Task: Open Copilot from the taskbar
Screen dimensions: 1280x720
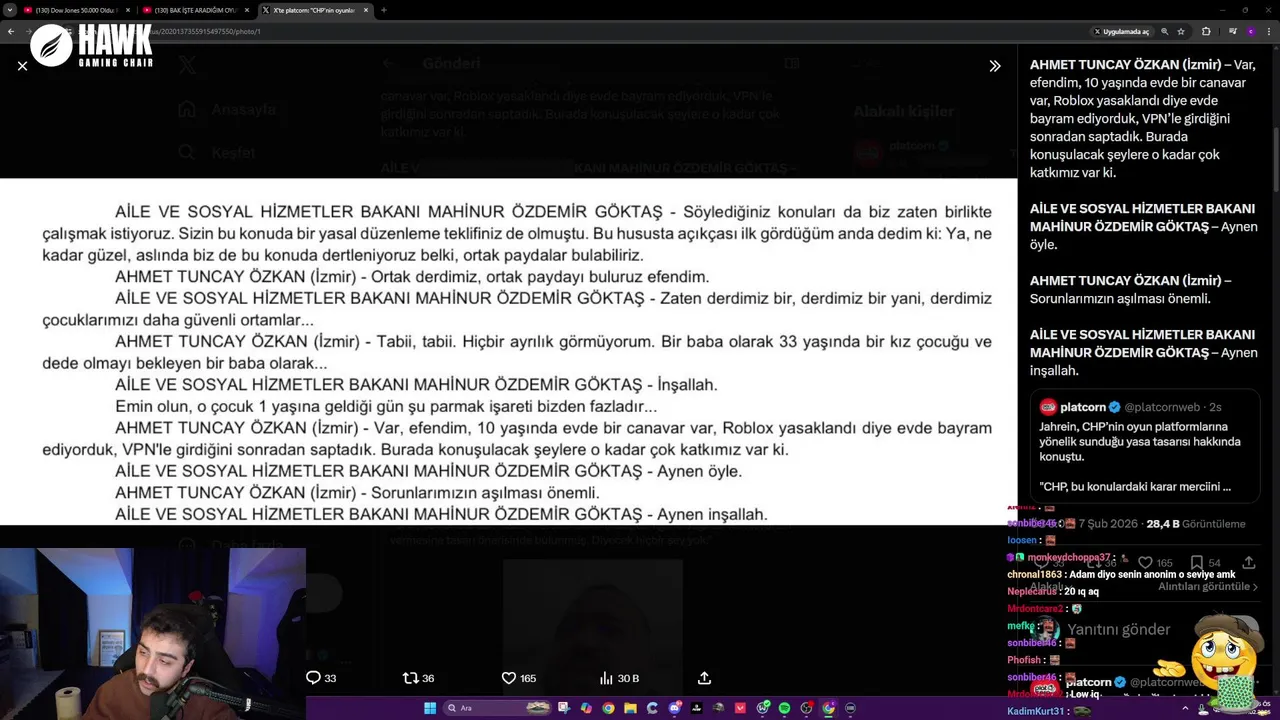Action: (x=586, y=708)
